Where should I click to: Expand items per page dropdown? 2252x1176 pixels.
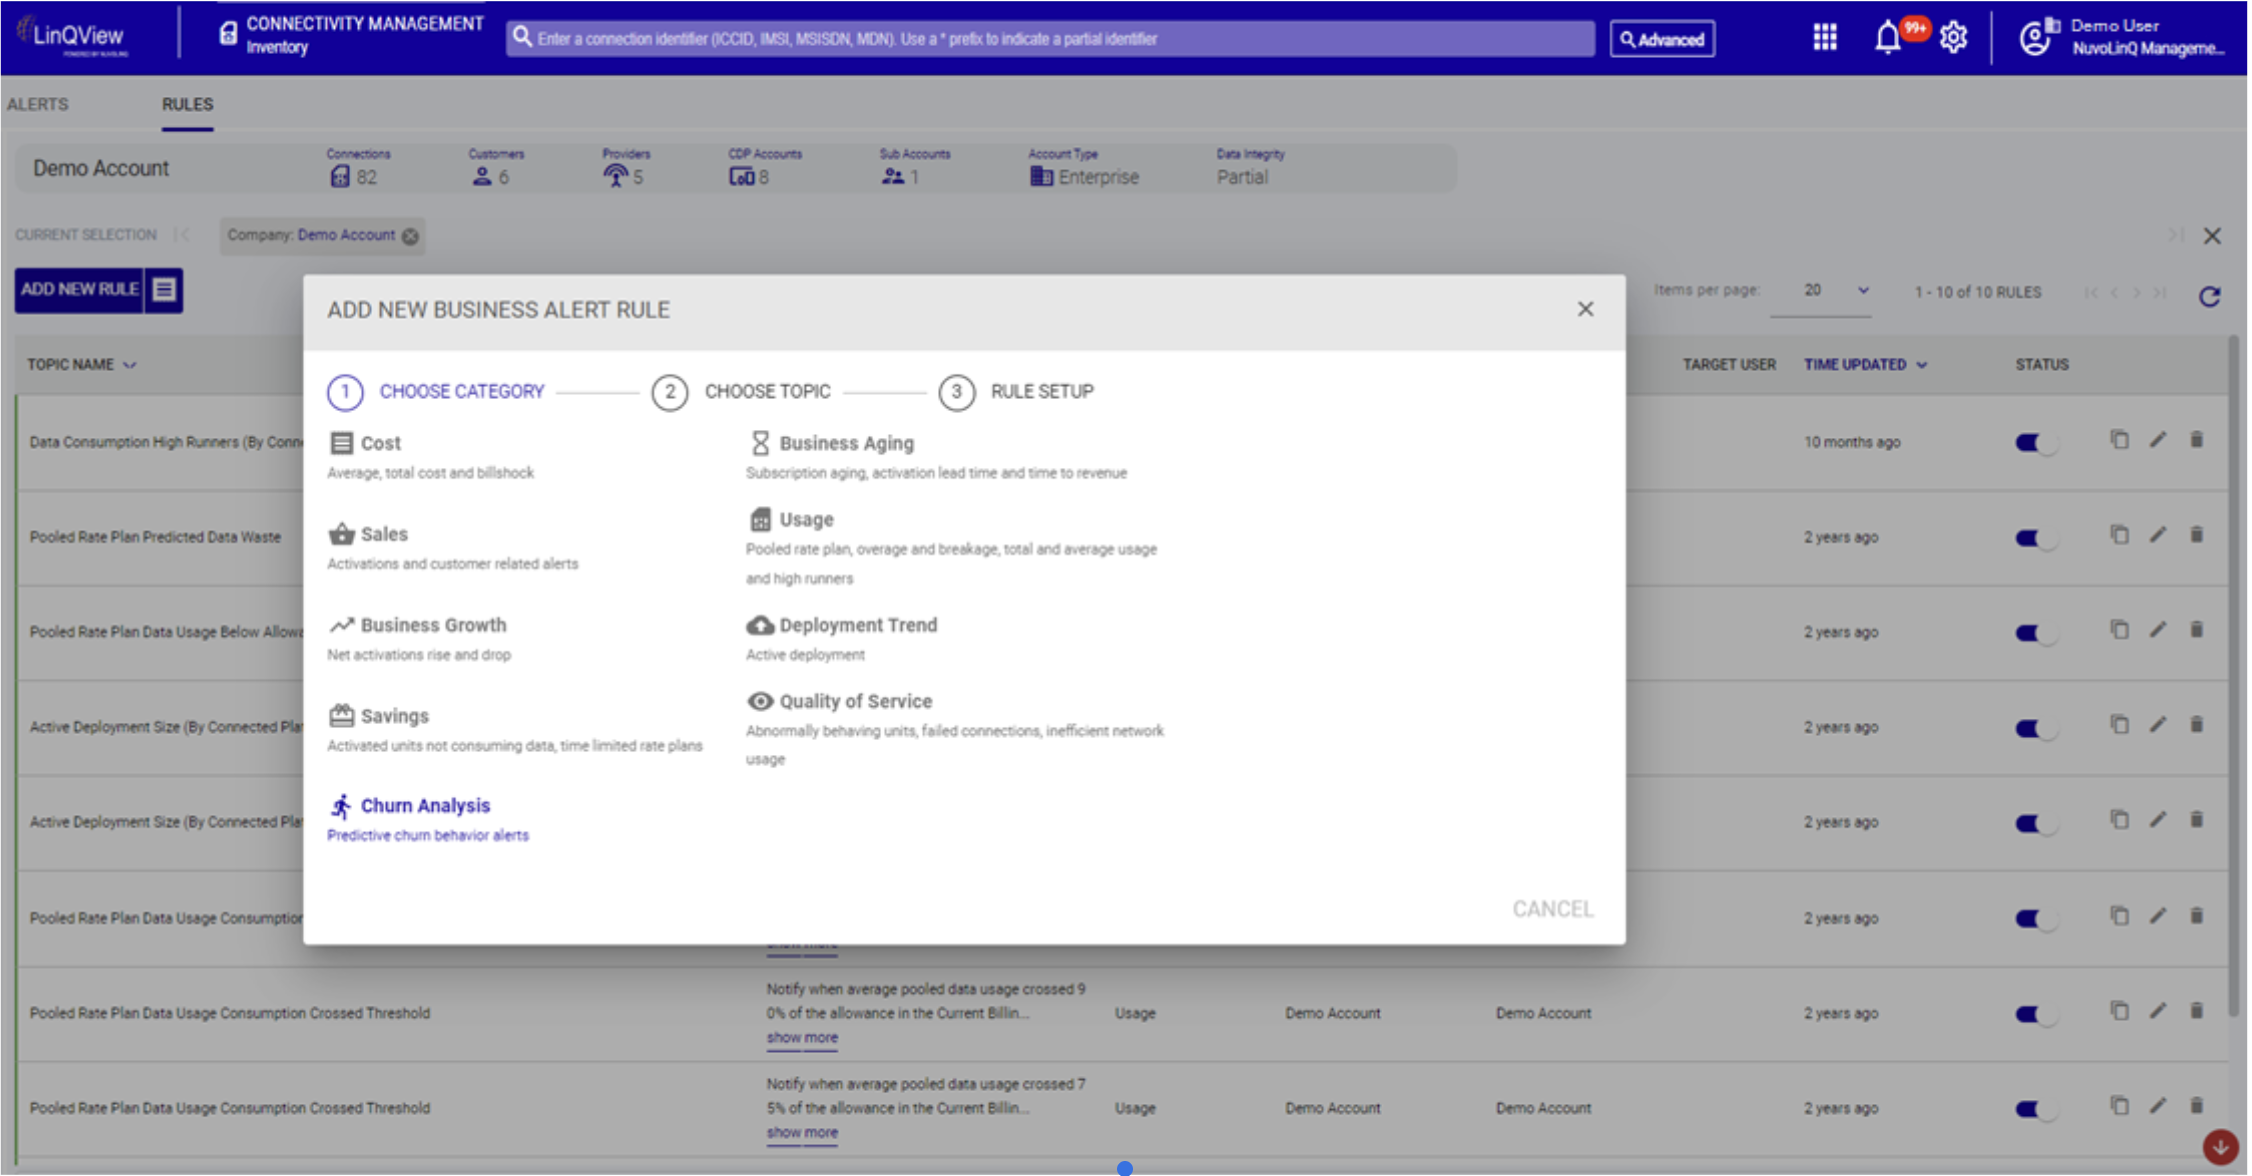click(1862, 291)
